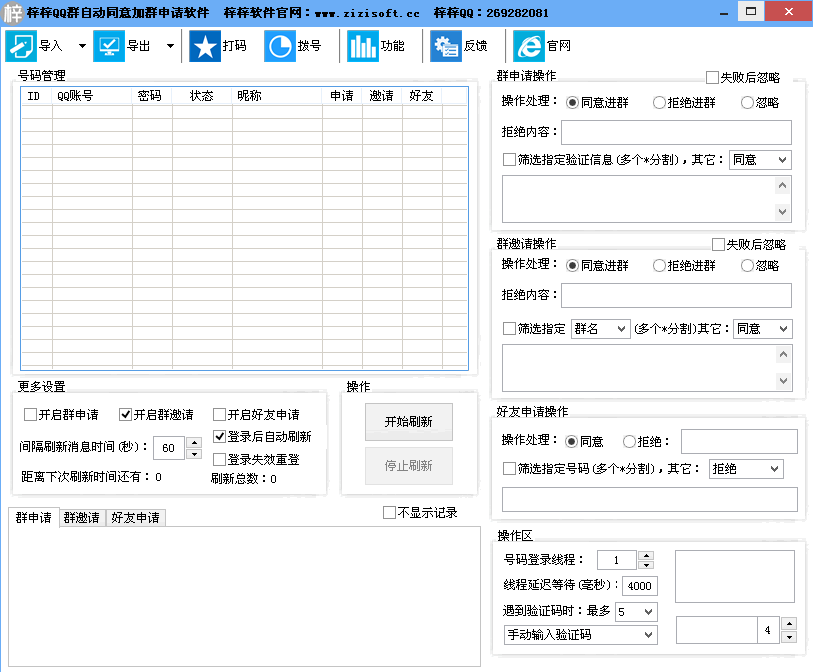Open the 其它 拒绝 dropdown in 好友申请操作
This screenshot has height=672, width=813.
point(746,469)
